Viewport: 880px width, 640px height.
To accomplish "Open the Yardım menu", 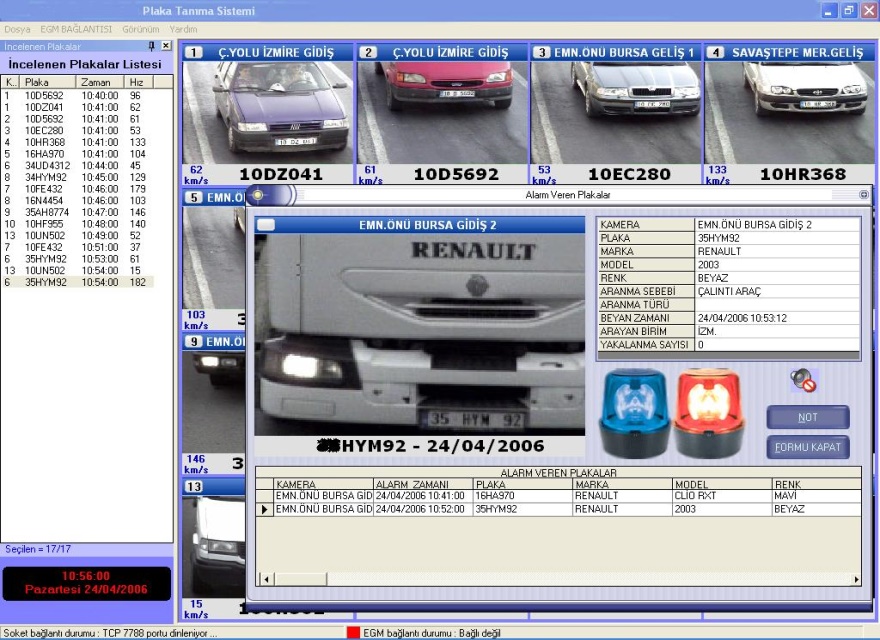I will coord(184,29).
